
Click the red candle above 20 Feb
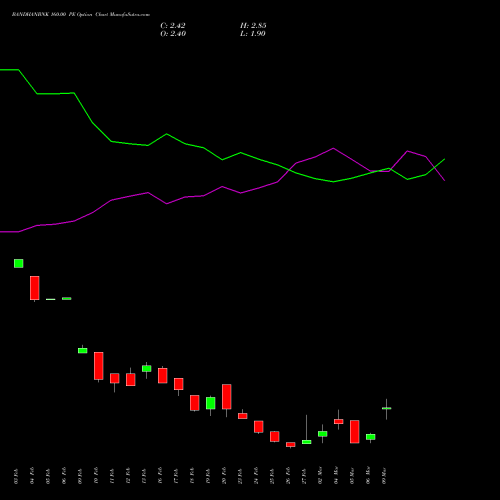pyautogui.click(x=227, y=397)
